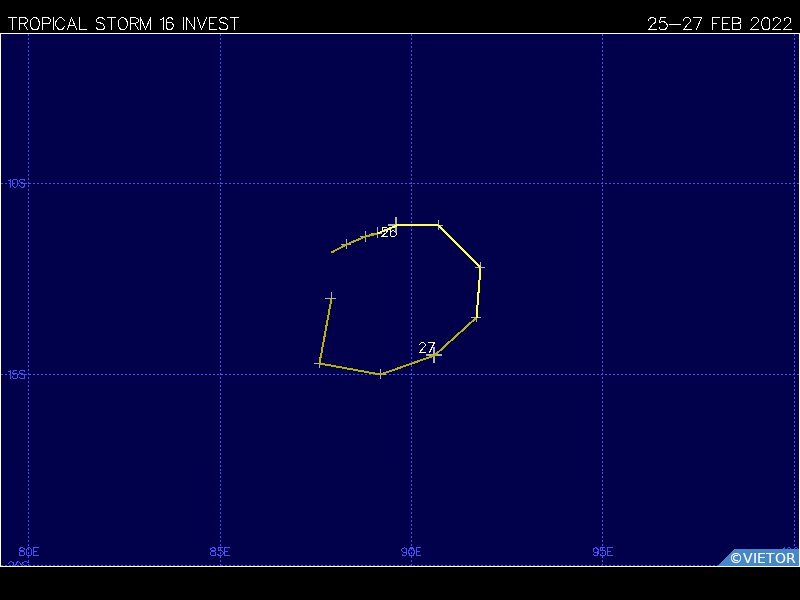Click the day 26 track marker label

(389, 233)
